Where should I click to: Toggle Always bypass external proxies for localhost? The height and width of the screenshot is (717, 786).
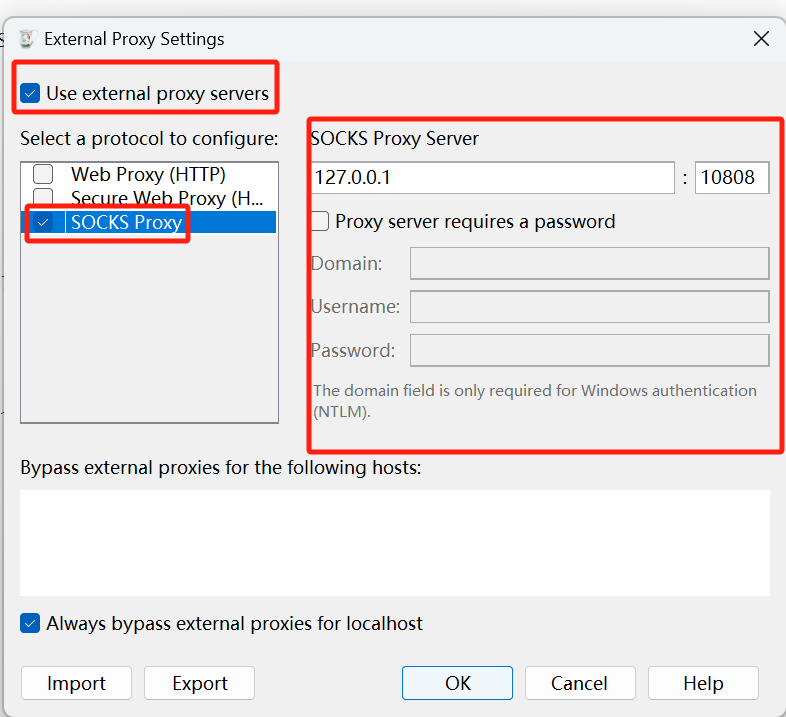(x=30, y=624)
